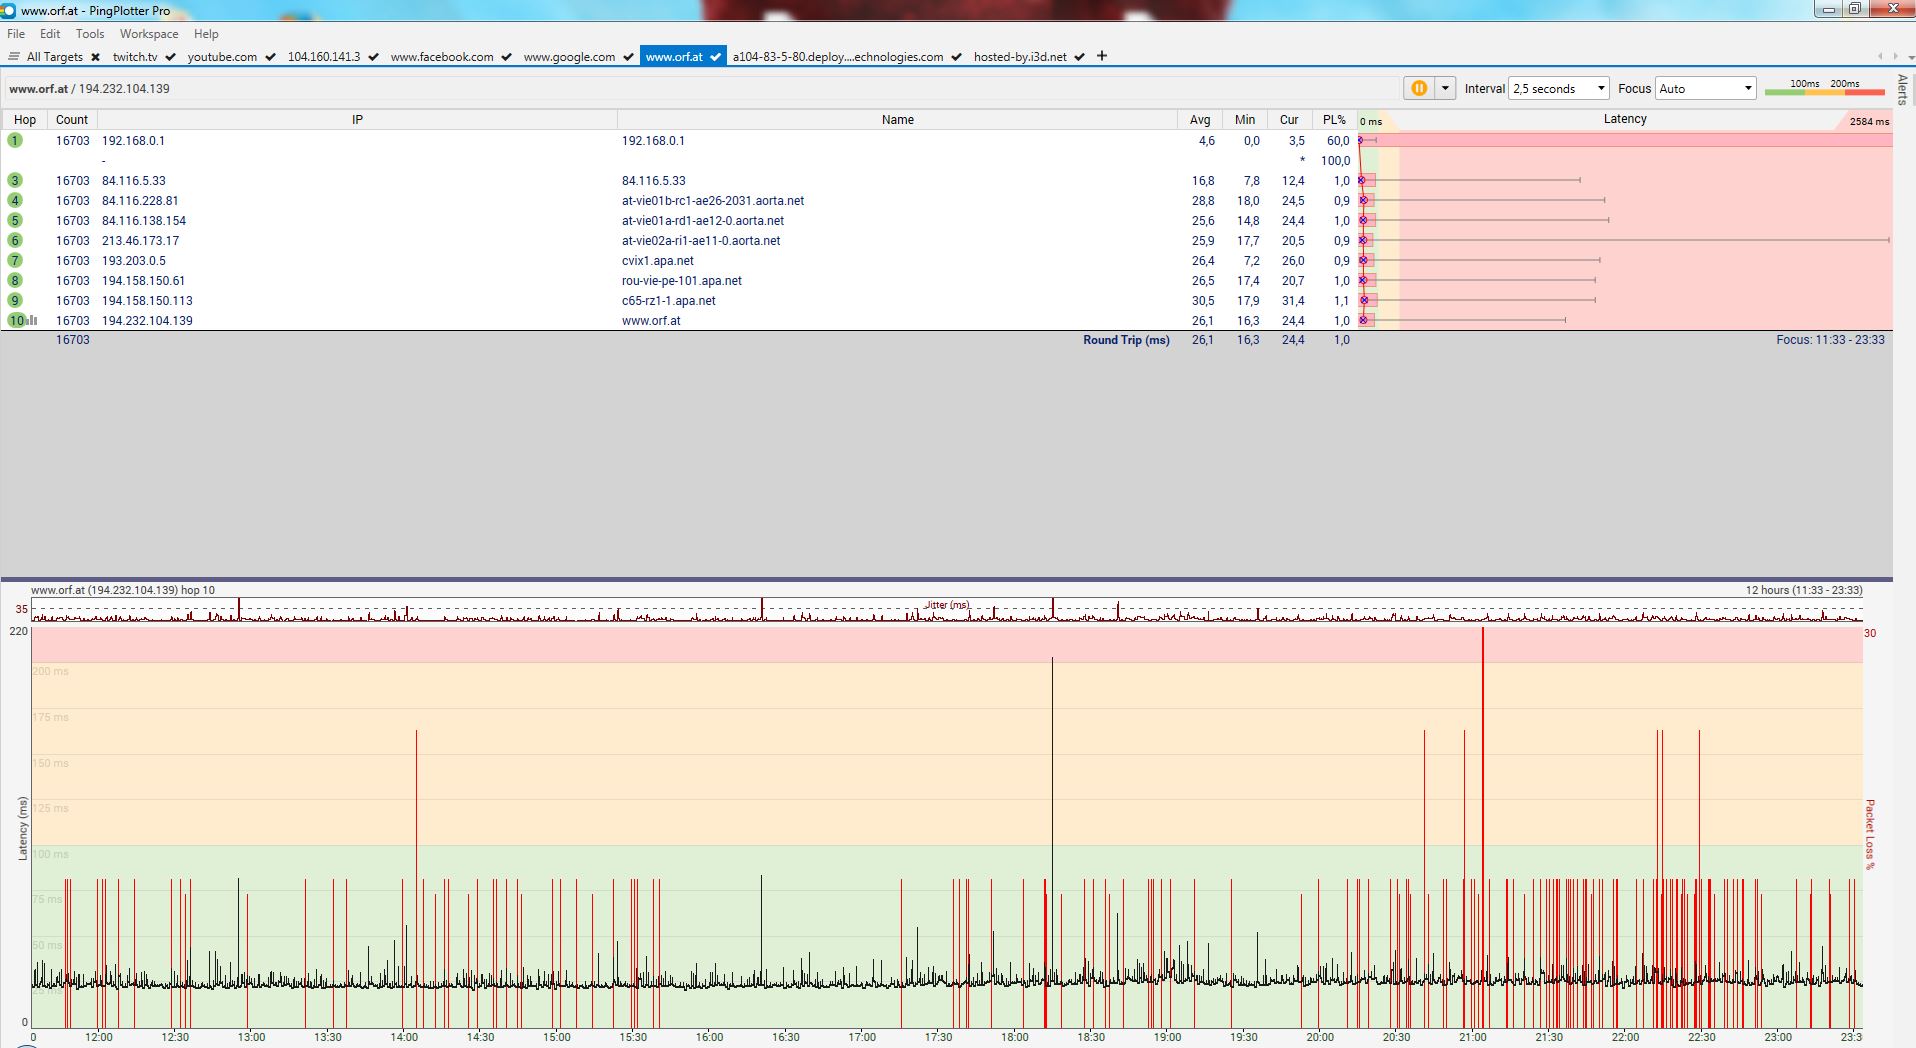Click the hop 10 graph bars icon
The width and height of the screenshot is (1916, 1048).
coord(33,321)
